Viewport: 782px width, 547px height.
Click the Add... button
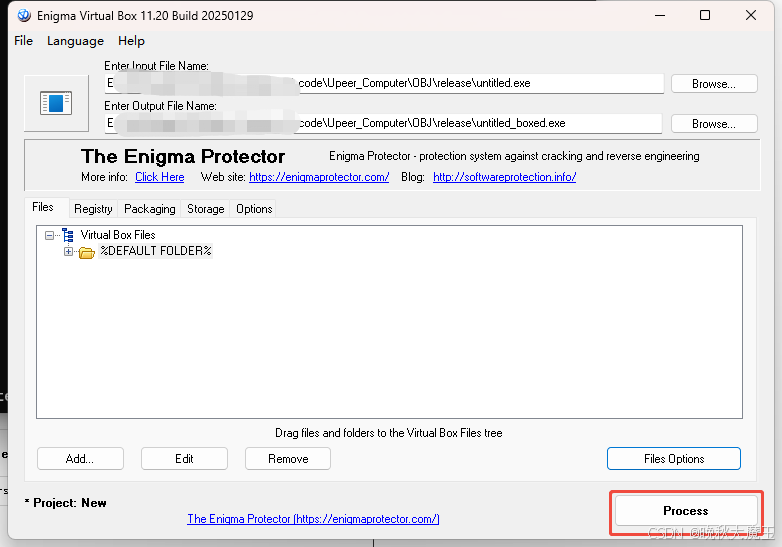coord(80,459)
